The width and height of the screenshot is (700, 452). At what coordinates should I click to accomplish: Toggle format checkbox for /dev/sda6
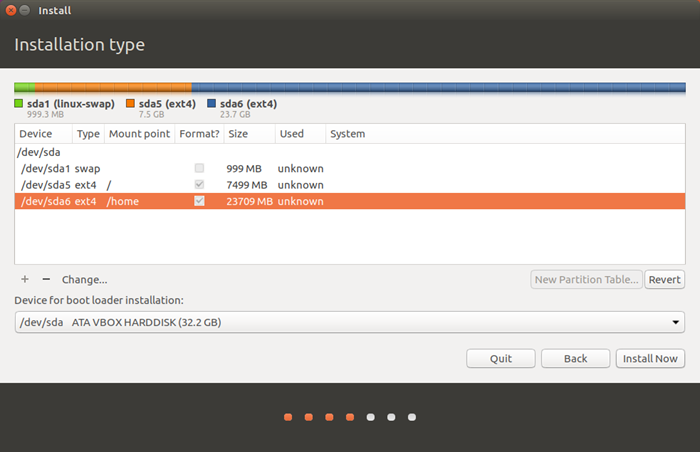(x=199, y=201)
